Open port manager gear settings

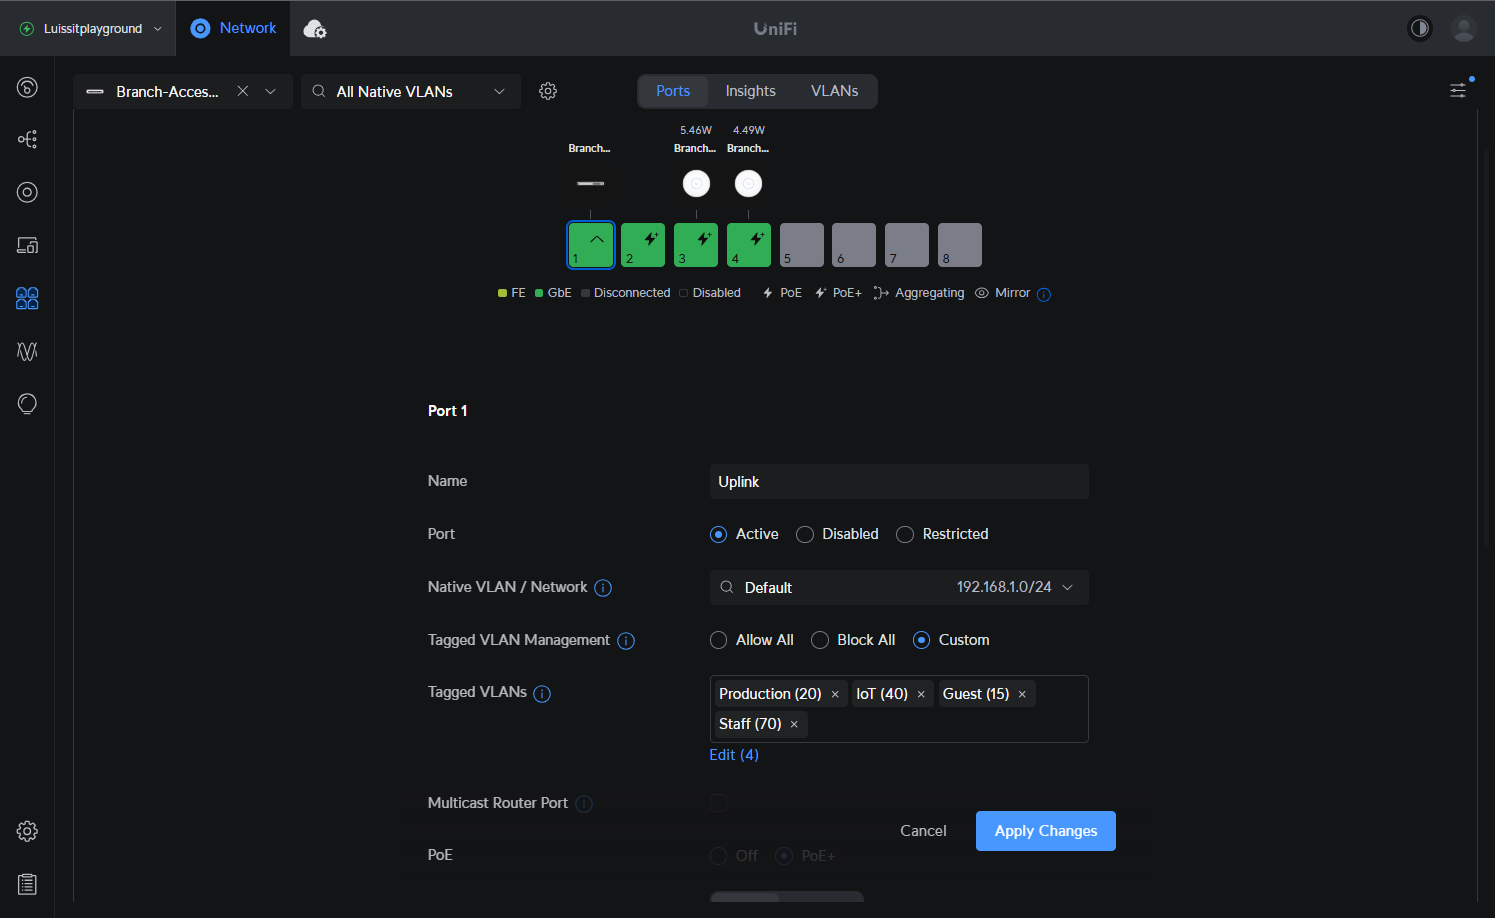pos(548,91)
